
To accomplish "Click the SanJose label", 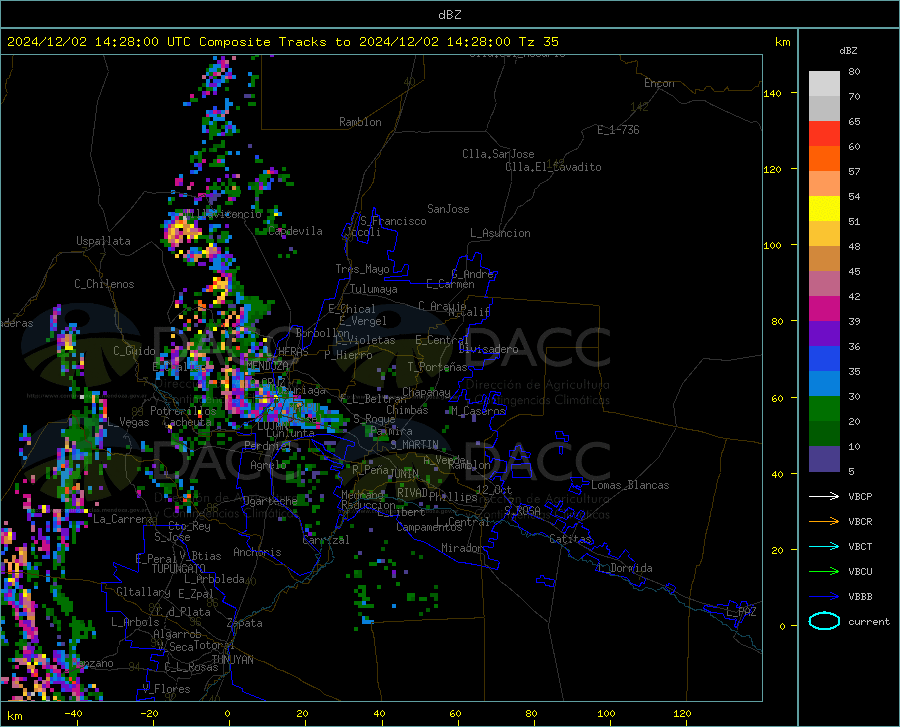I will point(448,209).
